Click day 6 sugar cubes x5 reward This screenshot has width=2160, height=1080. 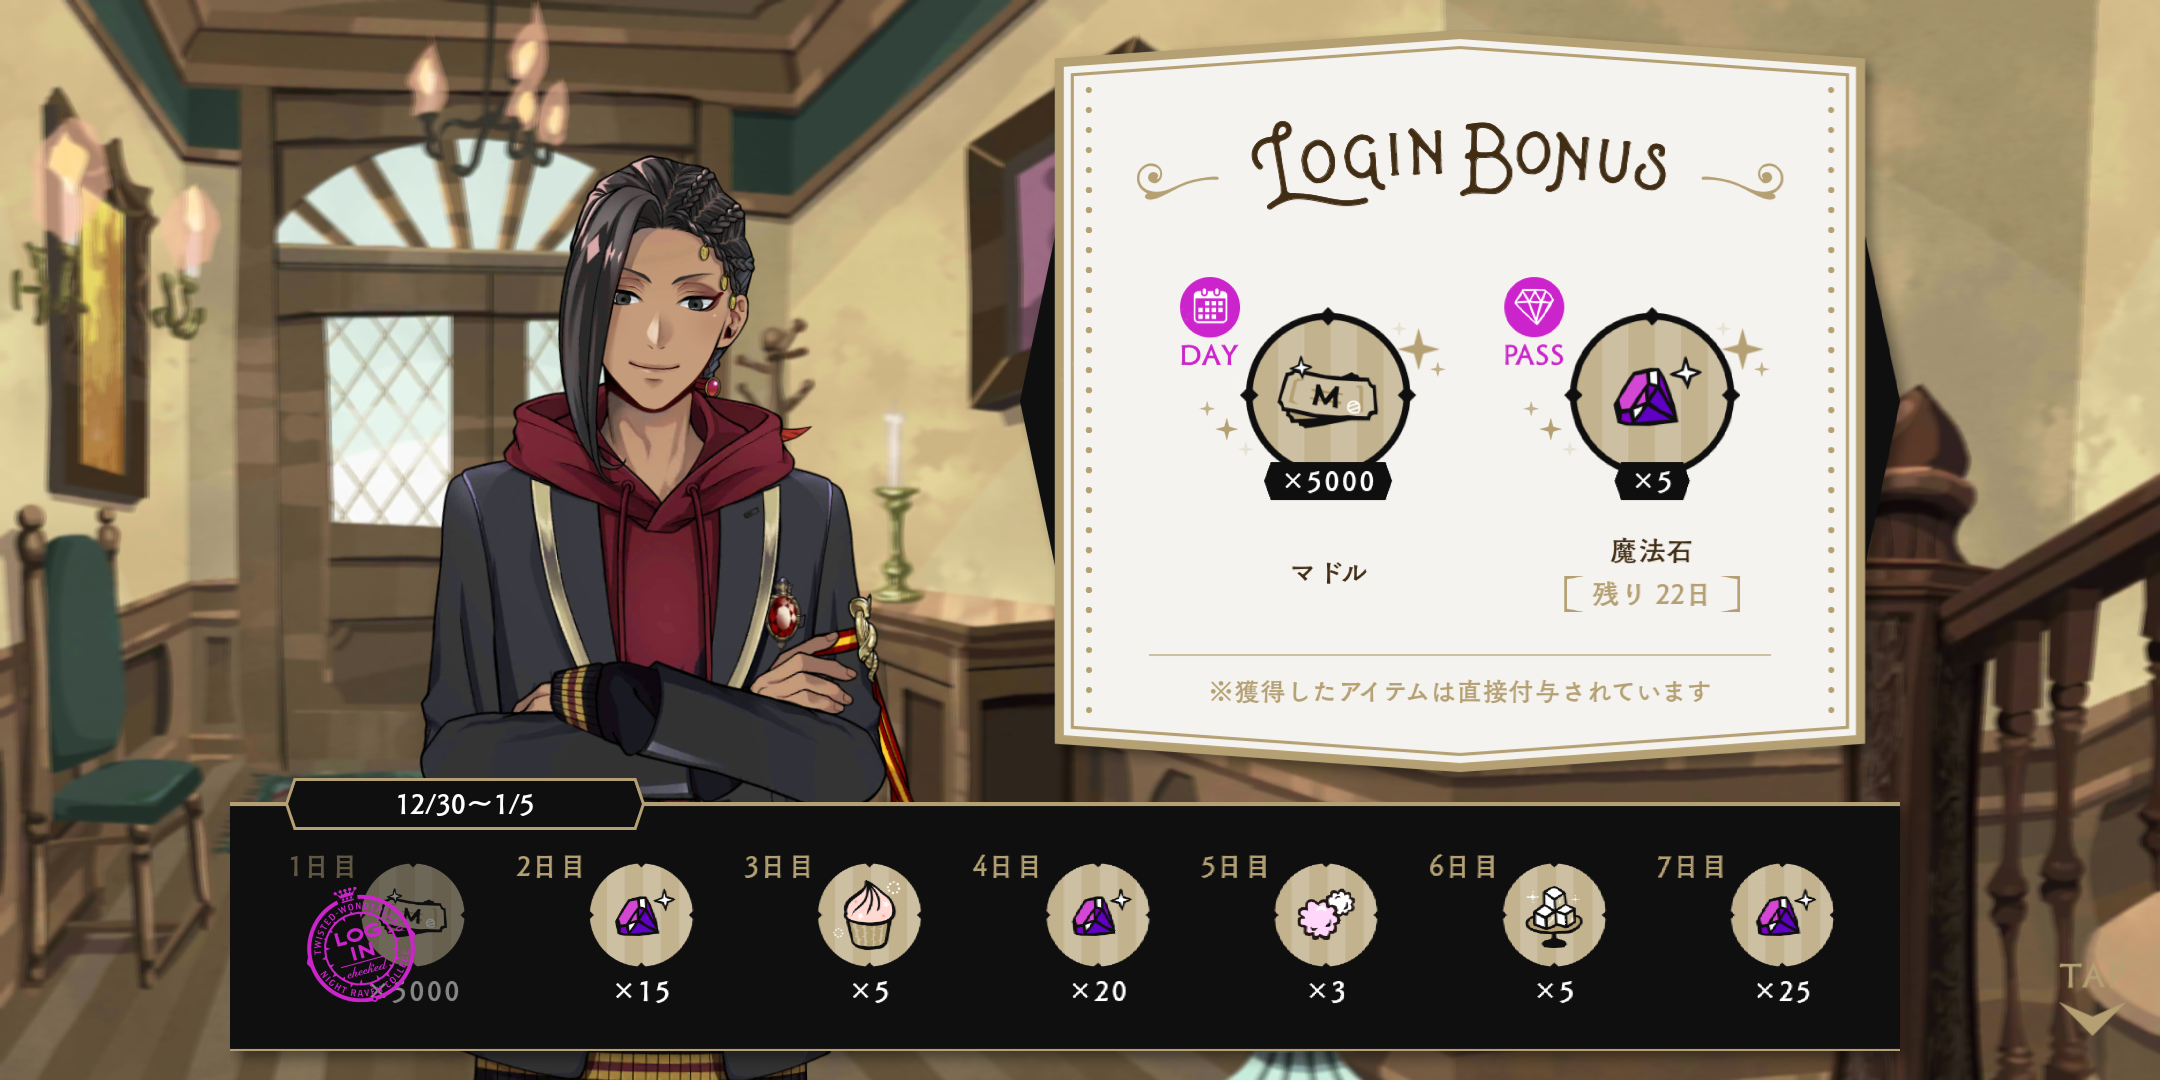(1553, 915)
